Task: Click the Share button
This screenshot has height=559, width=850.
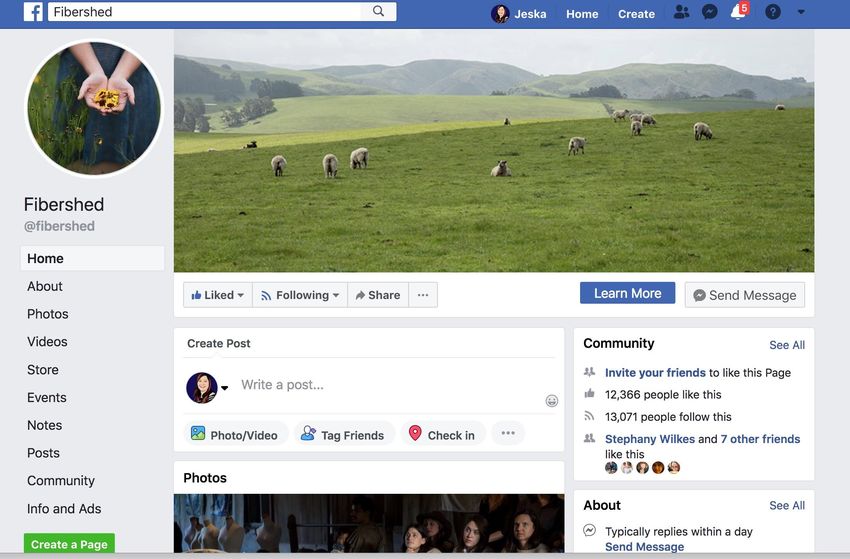Action: [x=378, y=295]
